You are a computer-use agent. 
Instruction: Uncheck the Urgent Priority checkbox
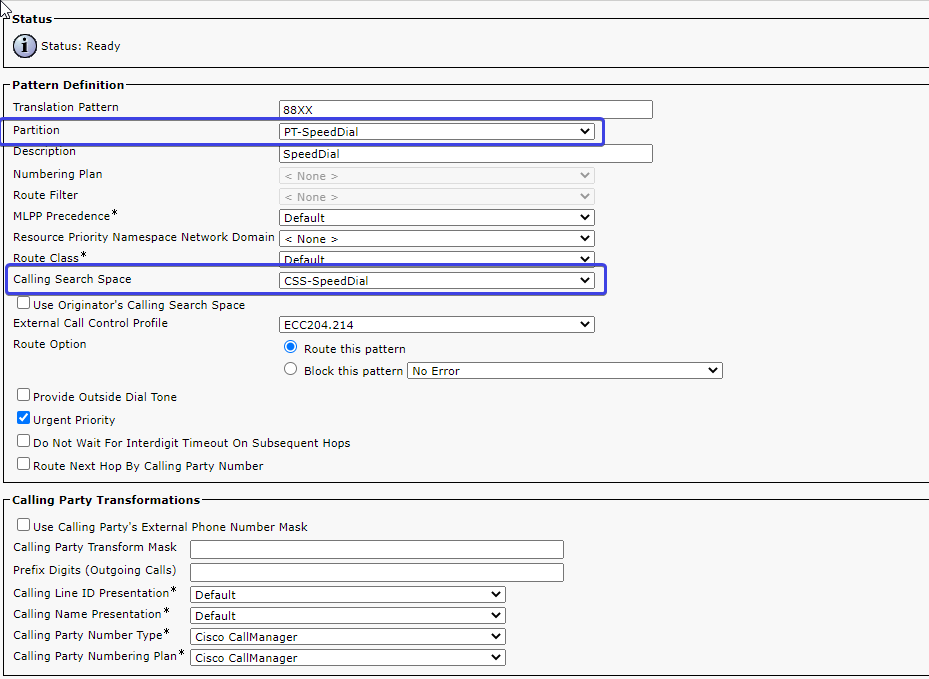pyautogui.click(x=24, y=419)
